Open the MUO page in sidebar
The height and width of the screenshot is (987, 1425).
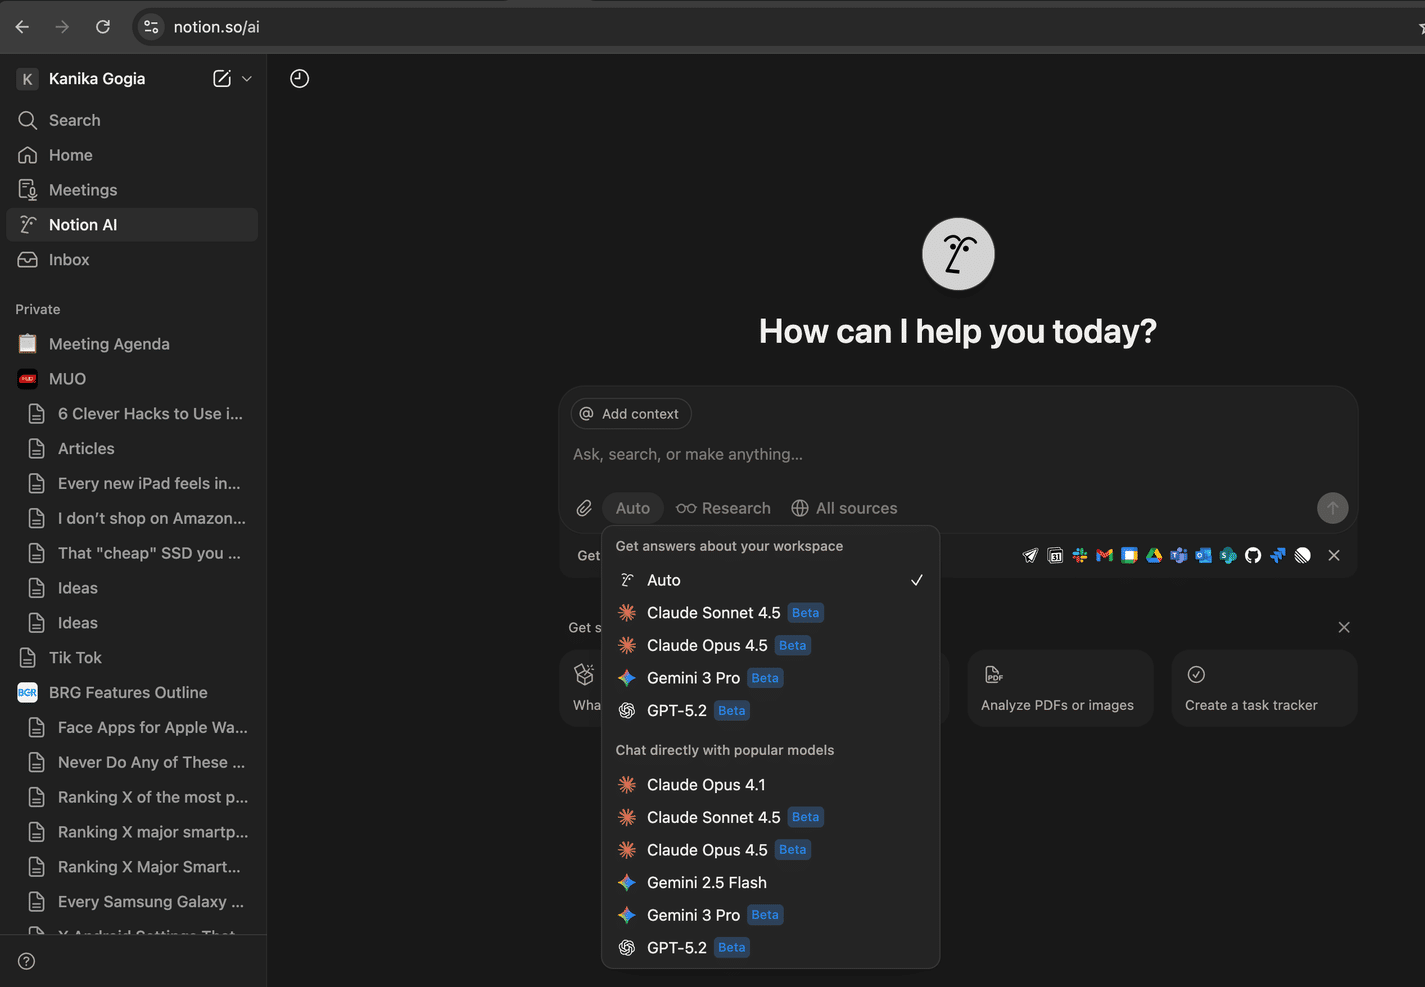[x=132, y=379]
